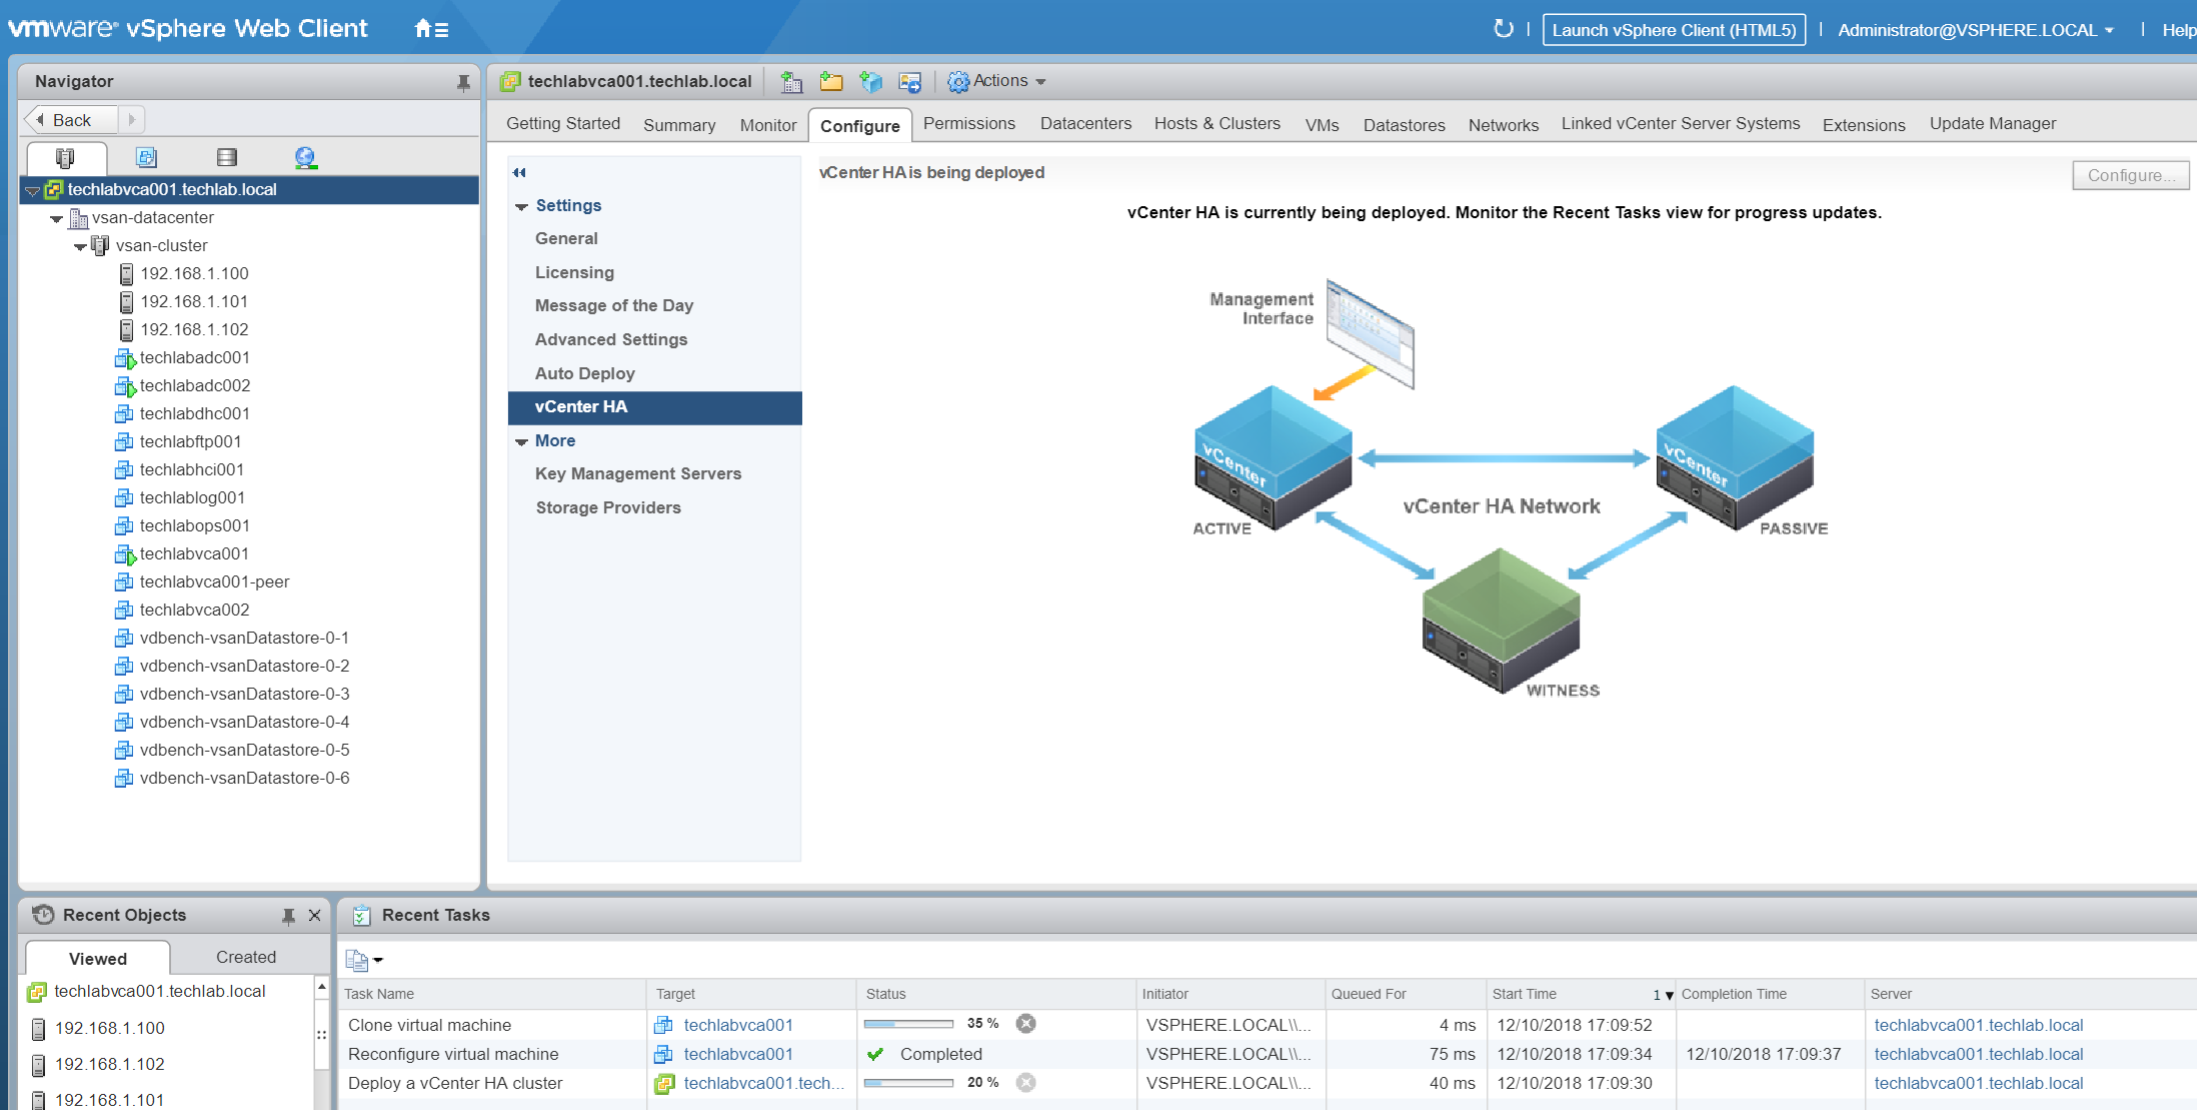Screen dimensions: 2197x1110
Task: Click the Recent Tasks panel icon
Action: (x=361, y=915)
